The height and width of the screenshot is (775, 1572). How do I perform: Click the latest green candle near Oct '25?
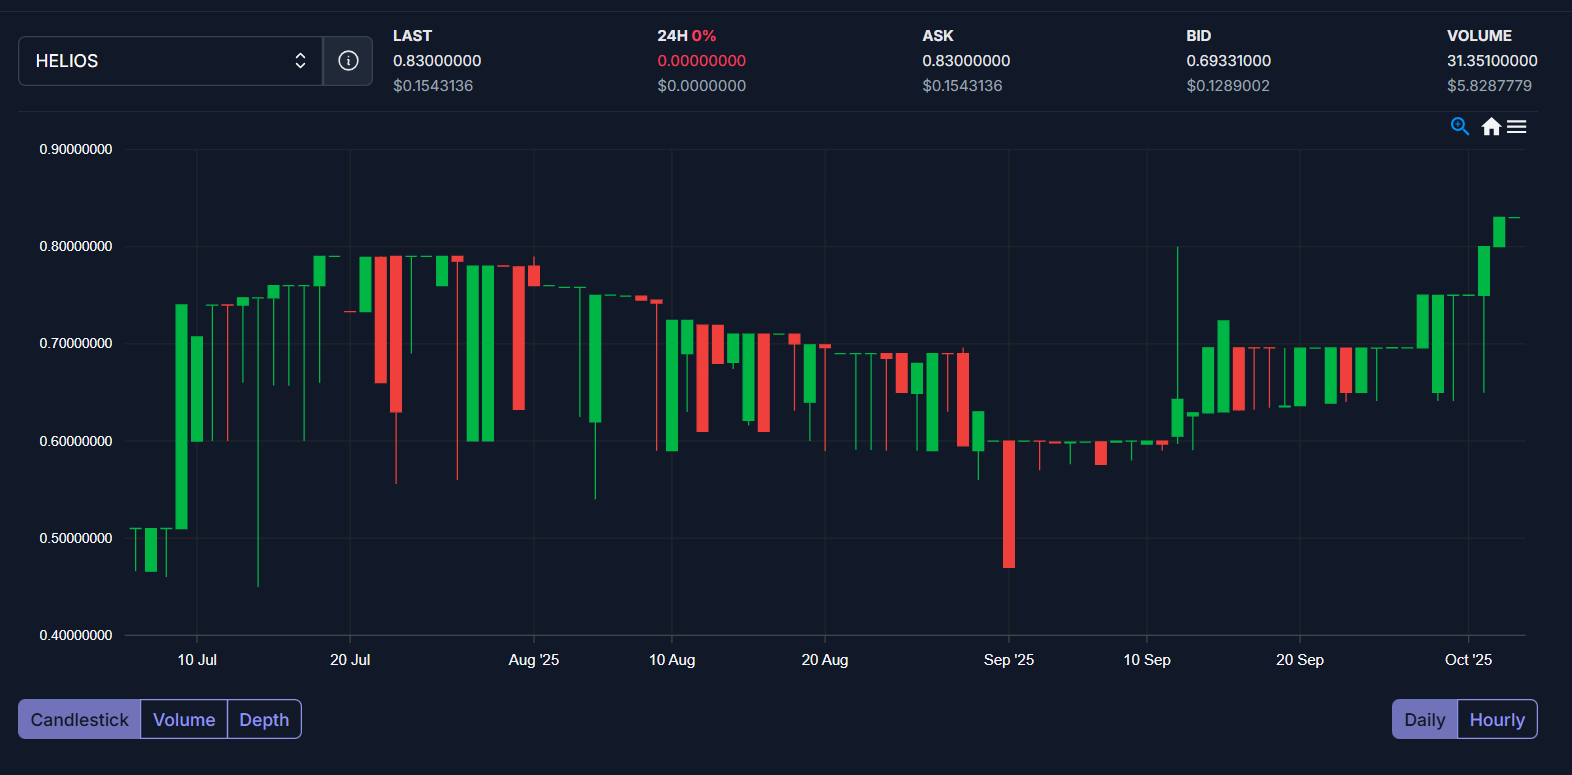pyautogui.click(x=1499, y=232)
